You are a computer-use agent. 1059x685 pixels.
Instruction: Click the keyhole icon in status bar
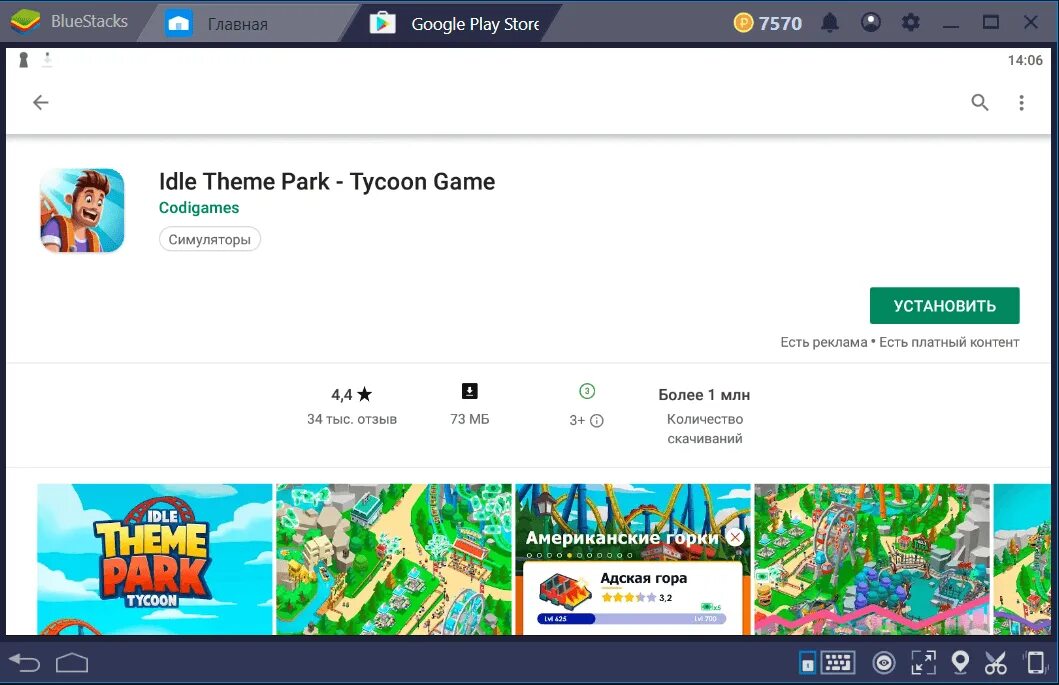[24, 60]
